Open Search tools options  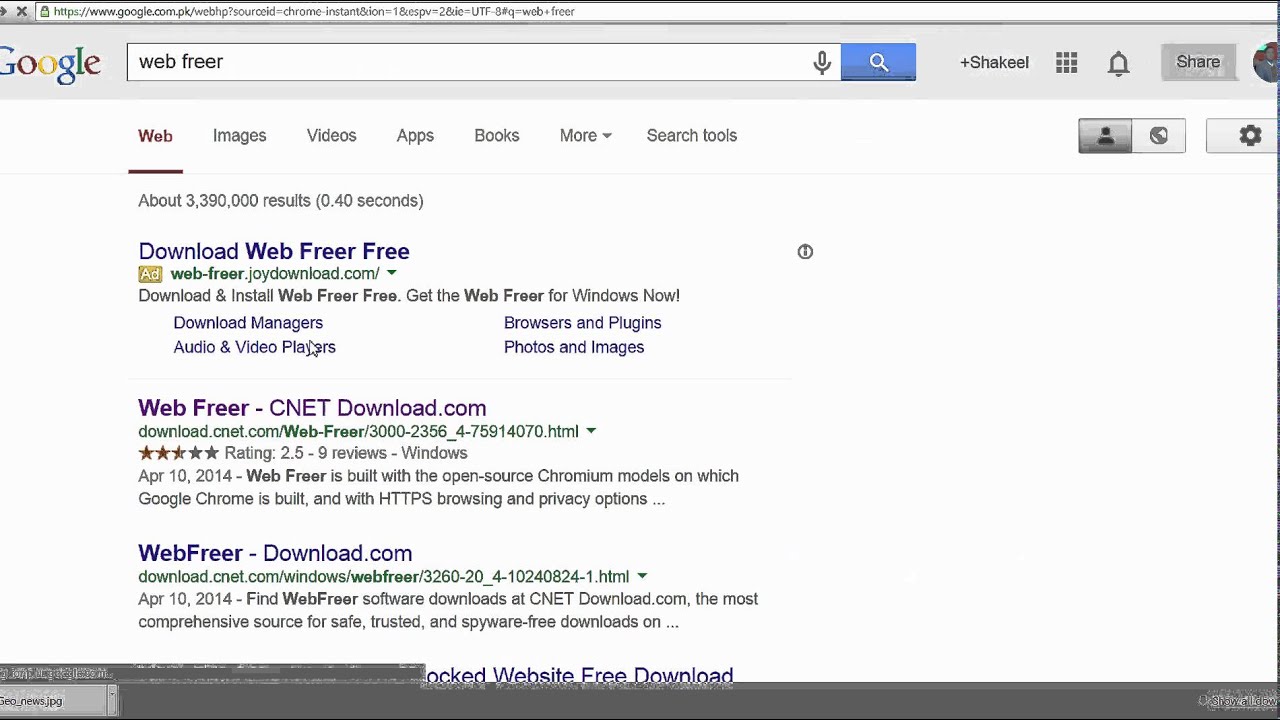[x=691, y=136]
